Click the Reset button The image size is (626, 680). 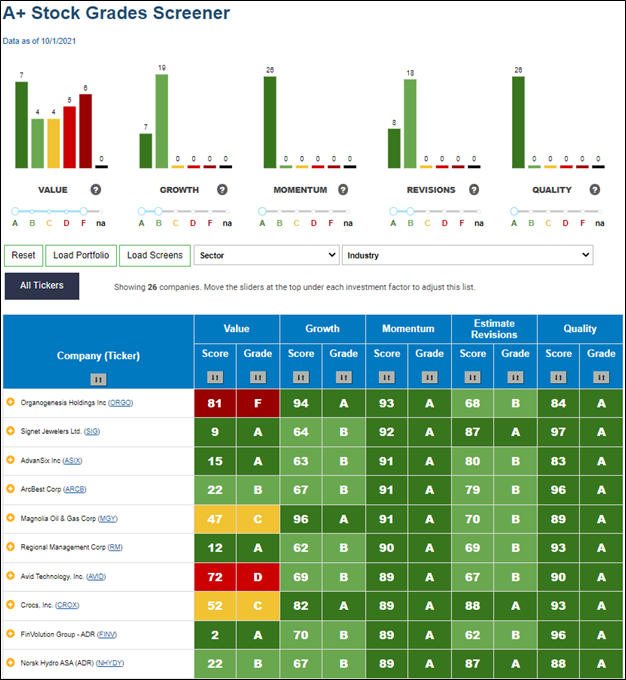pos(23,255)
